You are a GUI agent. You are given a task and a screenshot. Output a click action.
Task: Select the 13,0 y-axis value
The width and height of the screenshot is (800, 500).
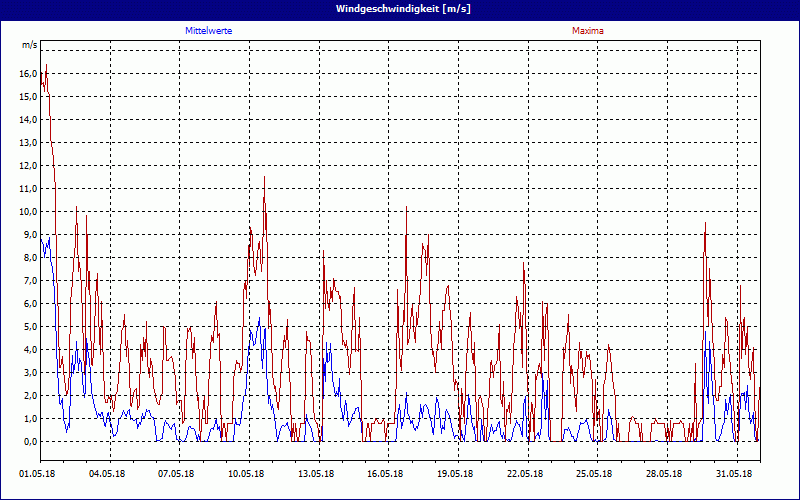[x=28, y=142]
